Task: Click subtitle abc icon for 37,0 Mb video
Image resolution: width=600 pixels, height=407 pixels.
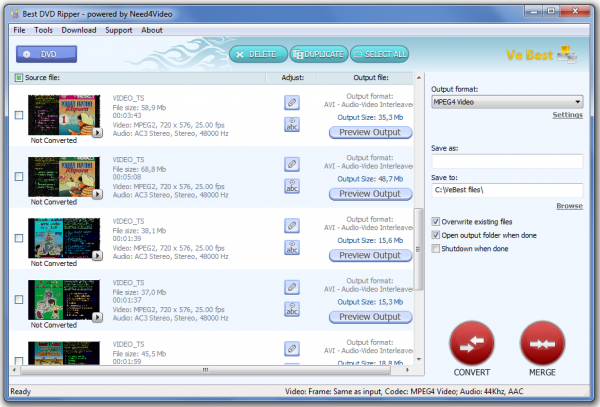Action: point(292,309)
